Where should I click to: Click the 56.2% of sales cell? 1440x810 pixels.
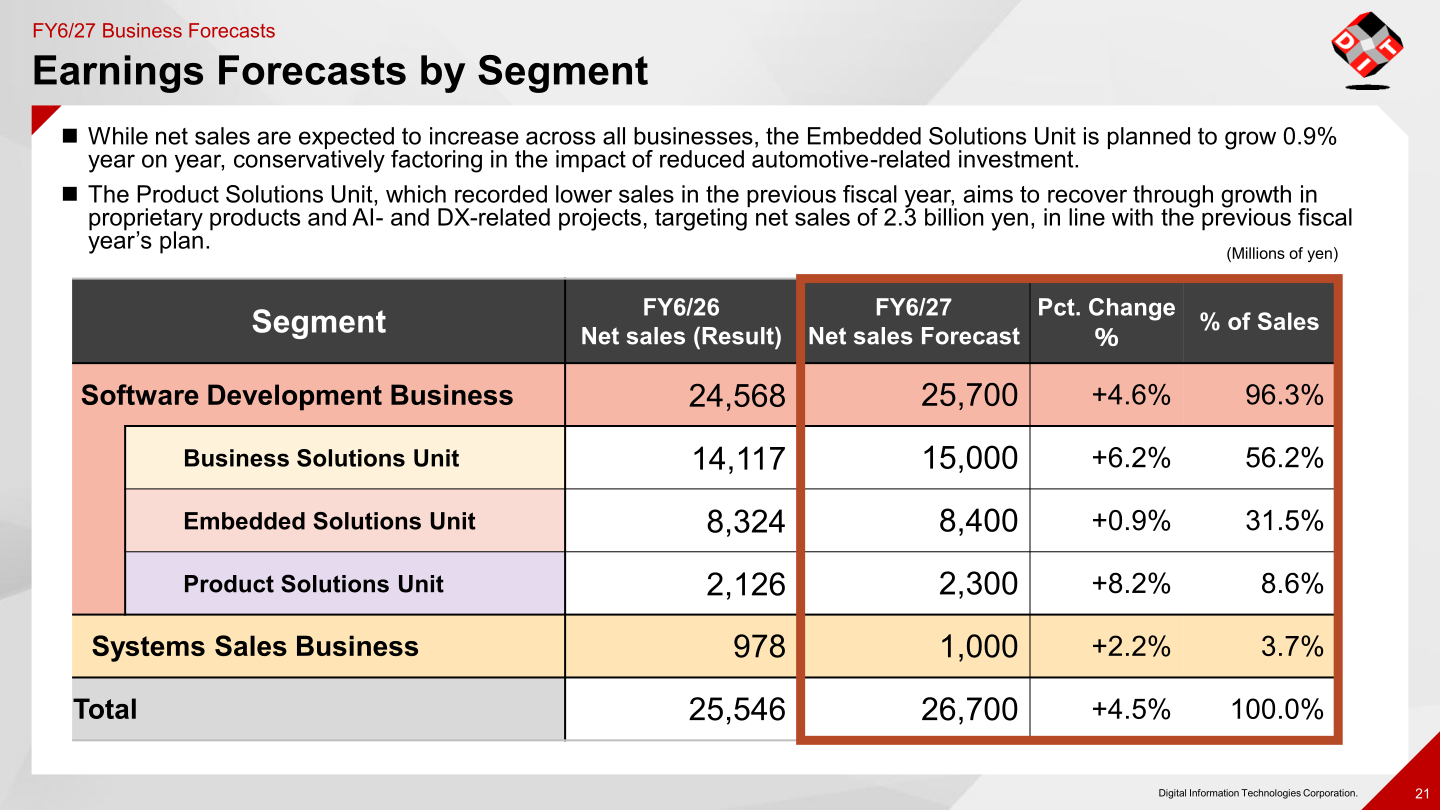tap(1285, 458)
